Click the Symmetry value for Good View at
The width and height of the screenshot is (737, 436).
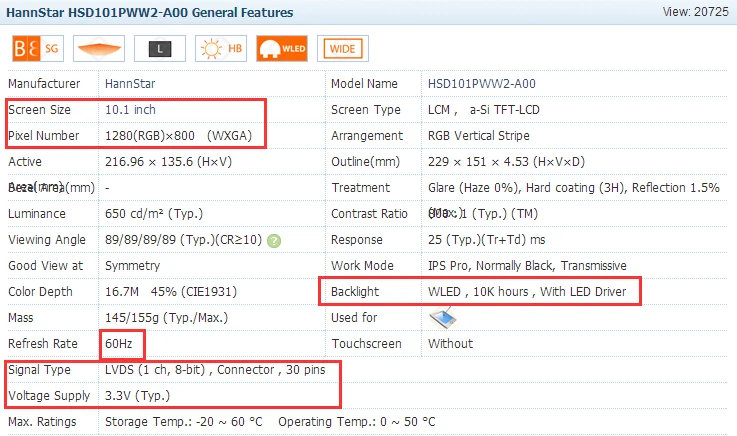point(133,266)
